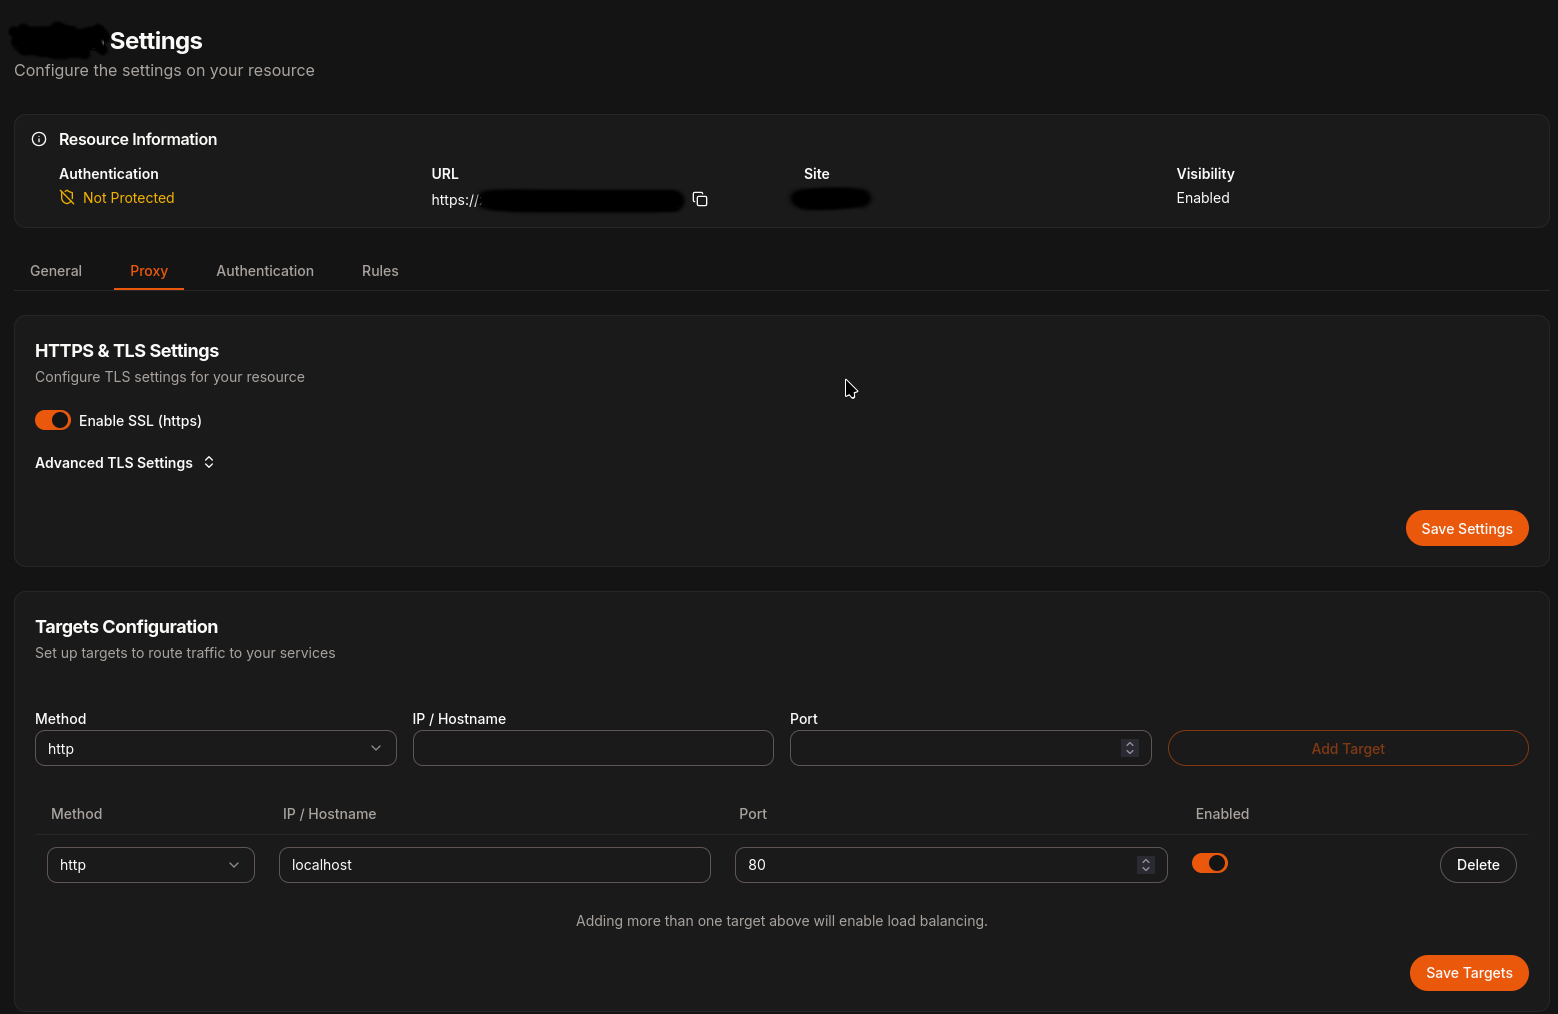Focus the new target IP / Hostname field
Viewport: 1558px width, 1014px height.
593,748
